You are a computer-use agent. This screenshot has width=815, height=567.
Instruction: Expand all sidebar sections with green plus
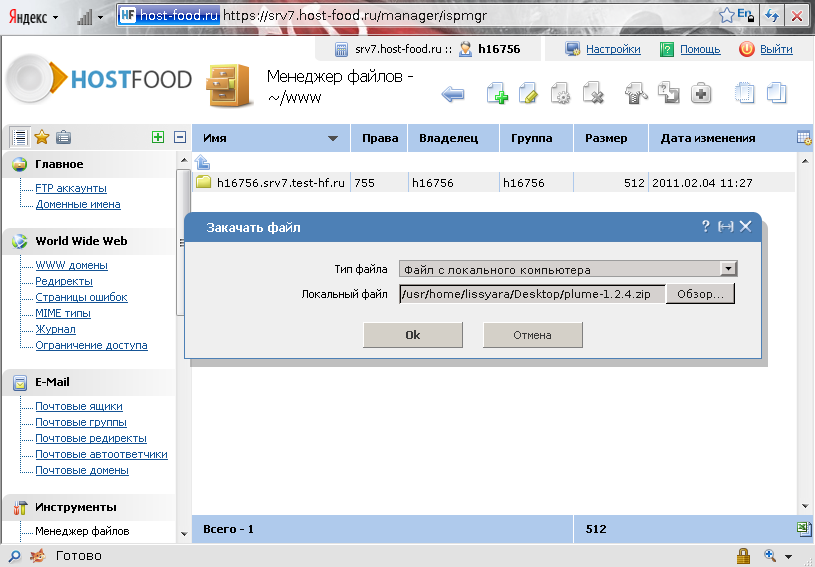pyautogui.click(x=157, y=138)
